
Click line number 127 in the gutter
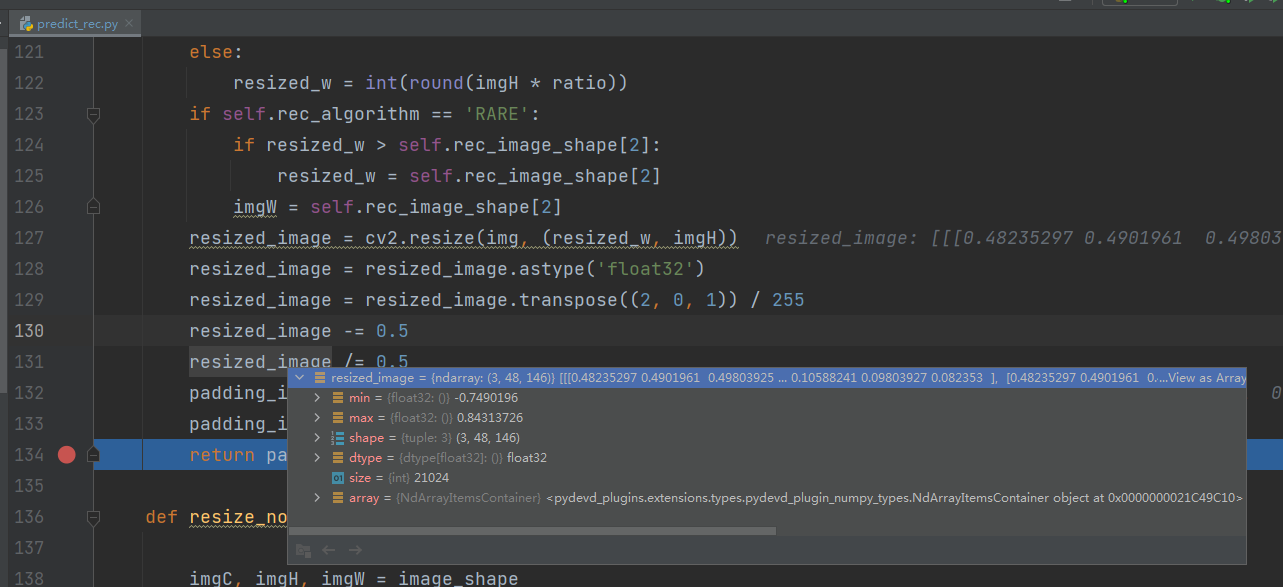pyautogui.click(x=28, y=238)
